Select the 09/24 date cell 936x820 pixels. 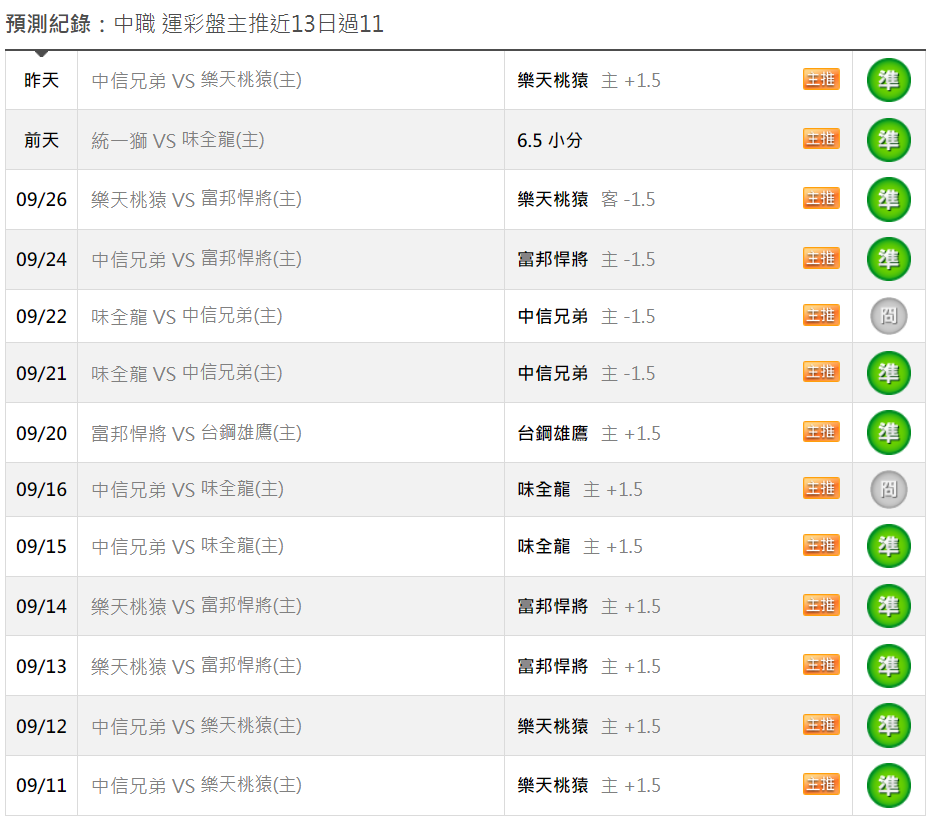(41, 259)
